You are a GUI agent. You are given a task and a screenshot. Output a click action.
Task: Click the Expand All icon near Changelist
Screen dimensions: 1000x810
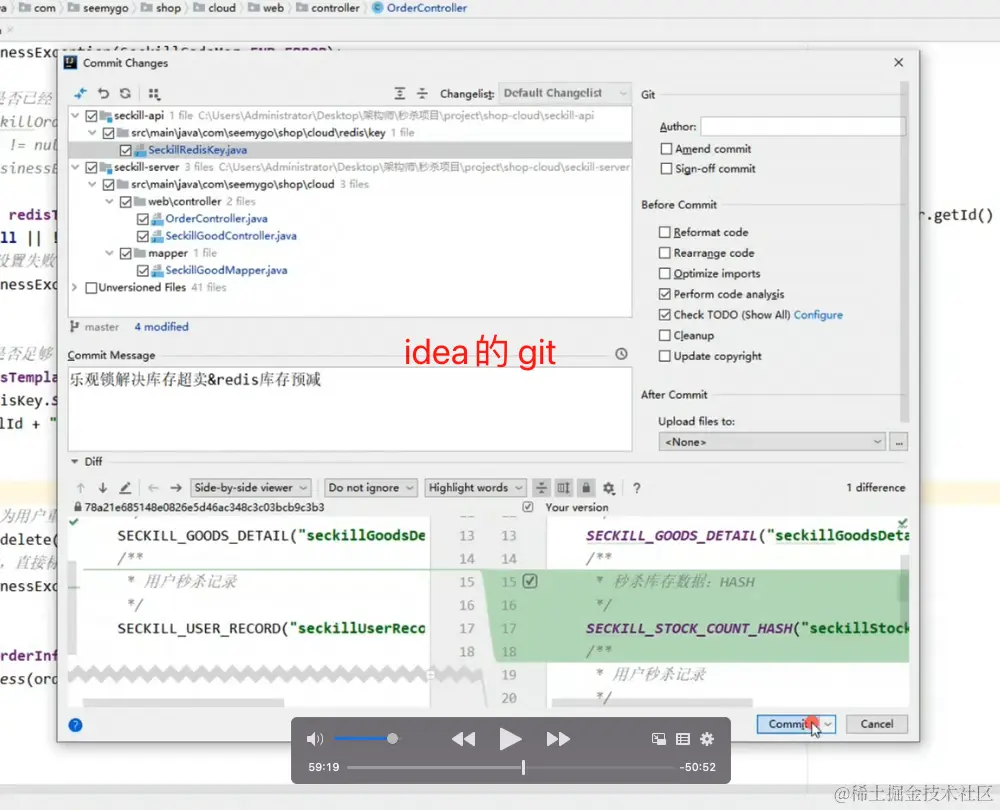point(400,94)
